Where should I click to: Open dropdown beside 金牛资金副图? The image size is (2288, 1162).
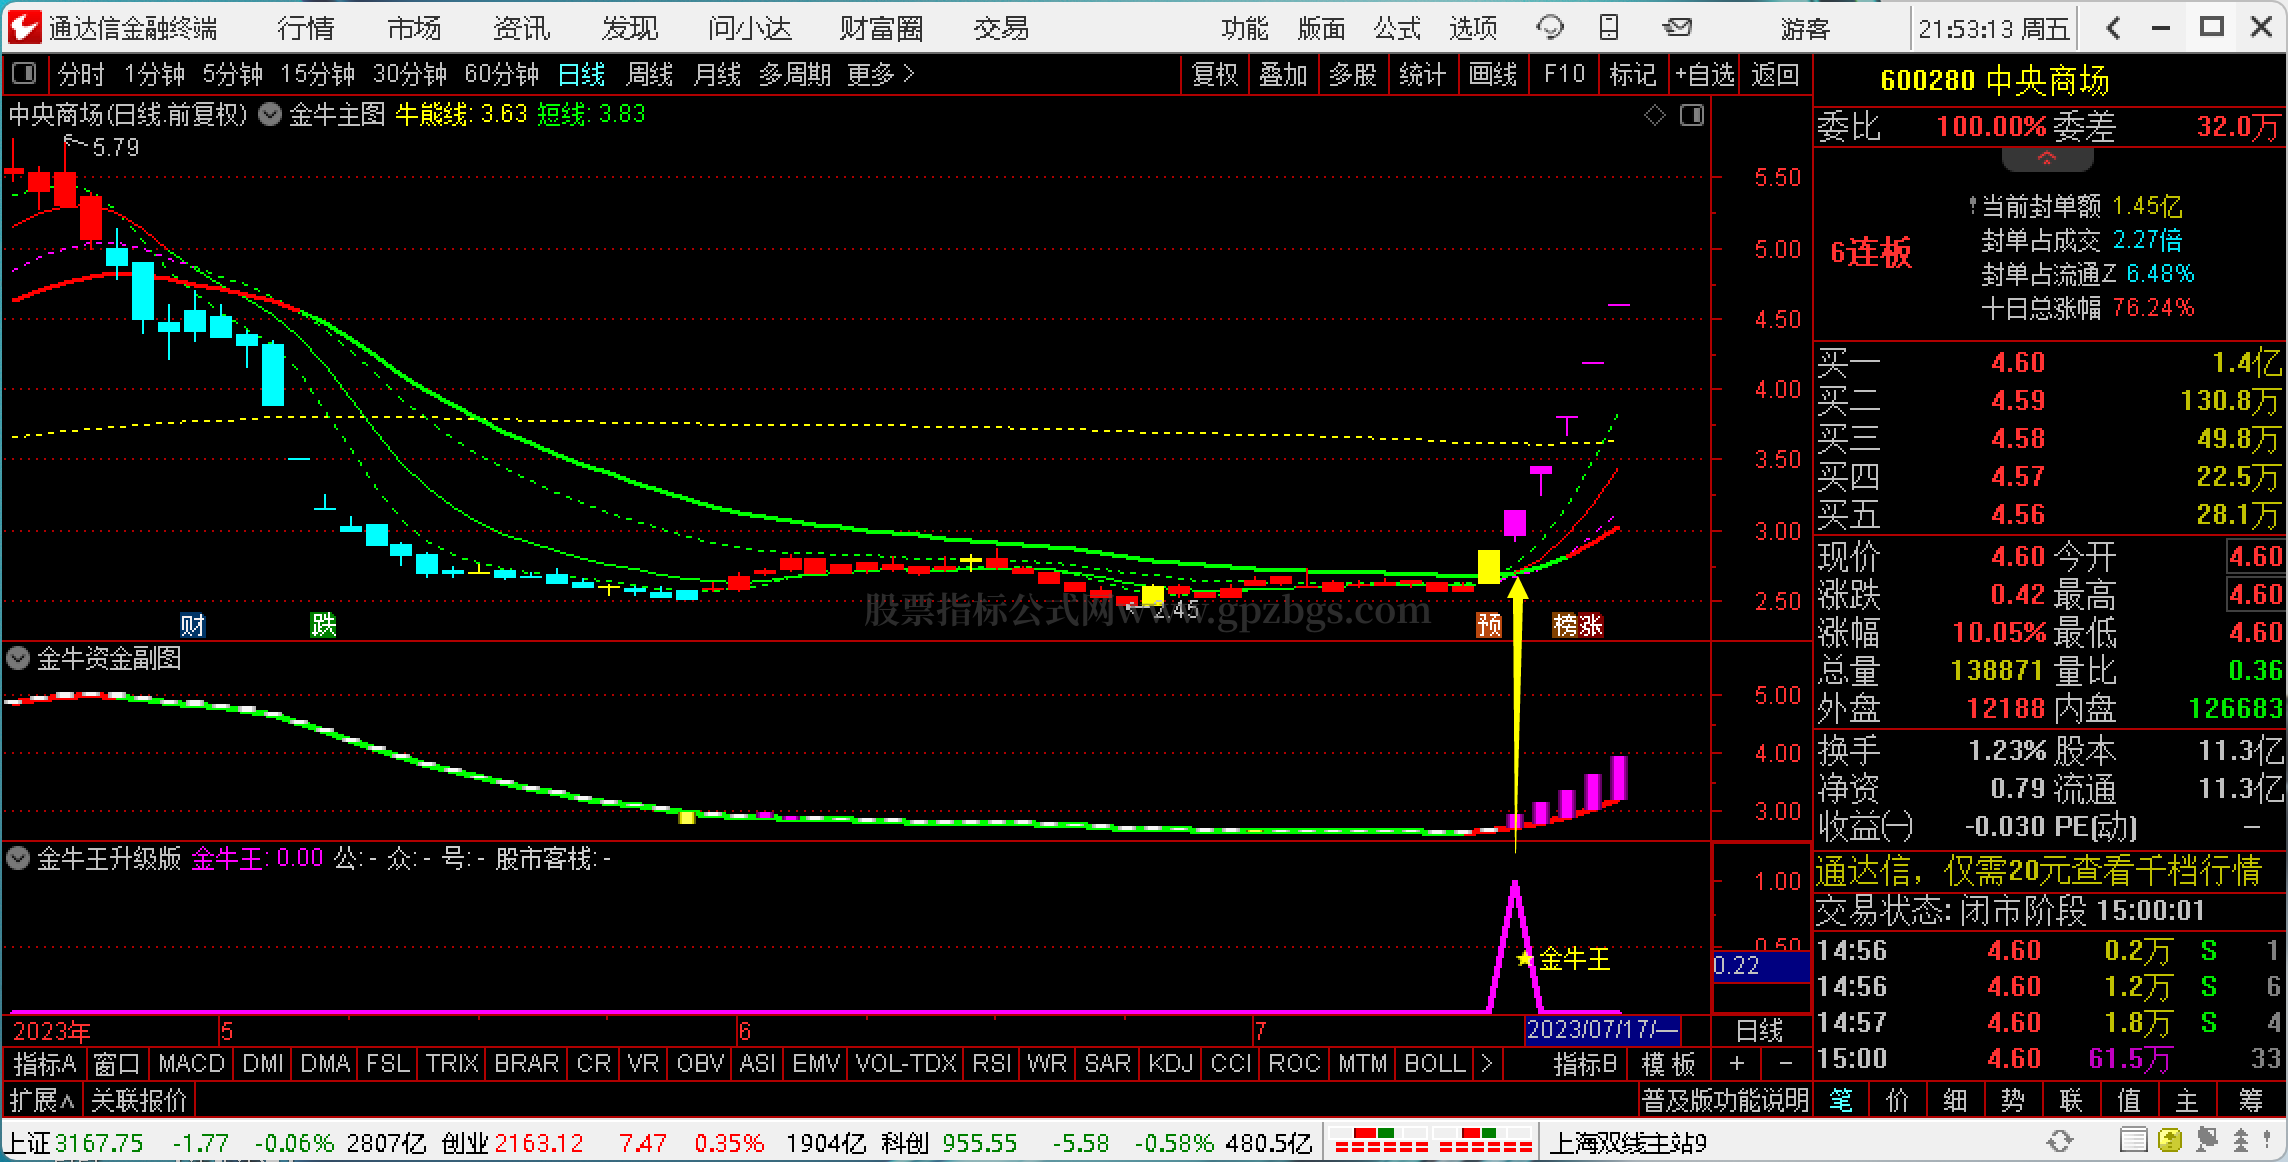coord(18,658)
